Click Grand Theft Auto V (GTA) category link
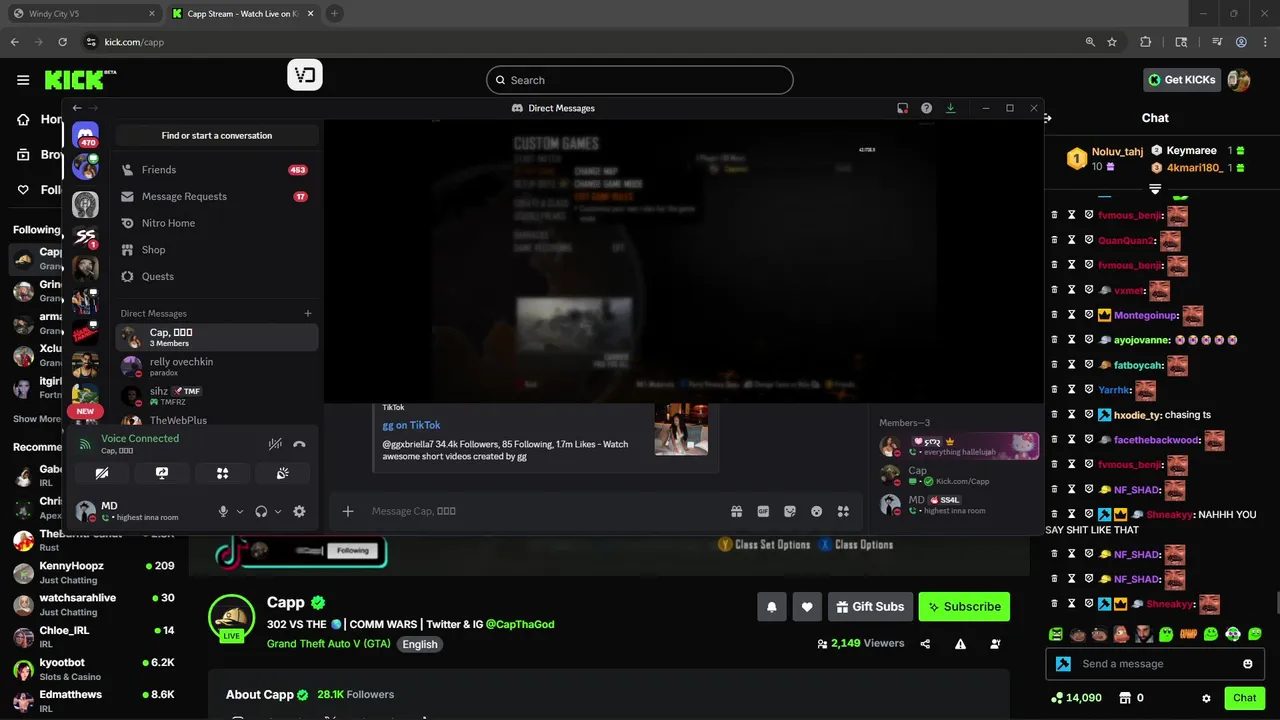This screenshot has height=720, width=1280. [x=329, y=644]
